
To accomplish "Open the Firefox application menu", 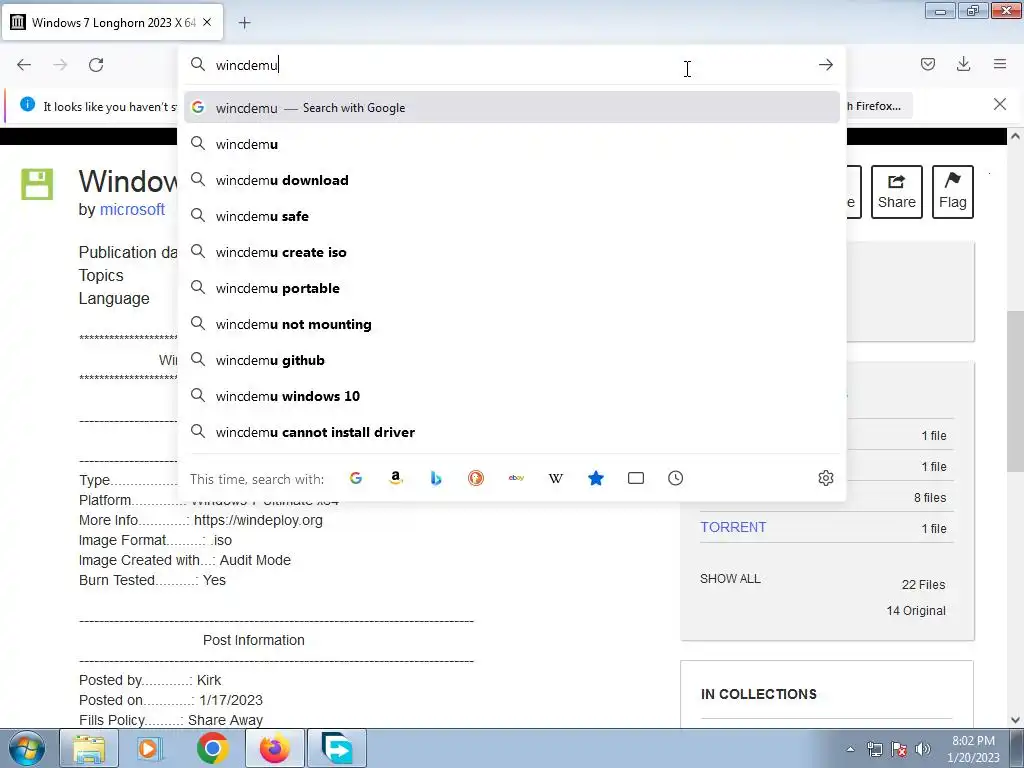I will coord(1000,64).
